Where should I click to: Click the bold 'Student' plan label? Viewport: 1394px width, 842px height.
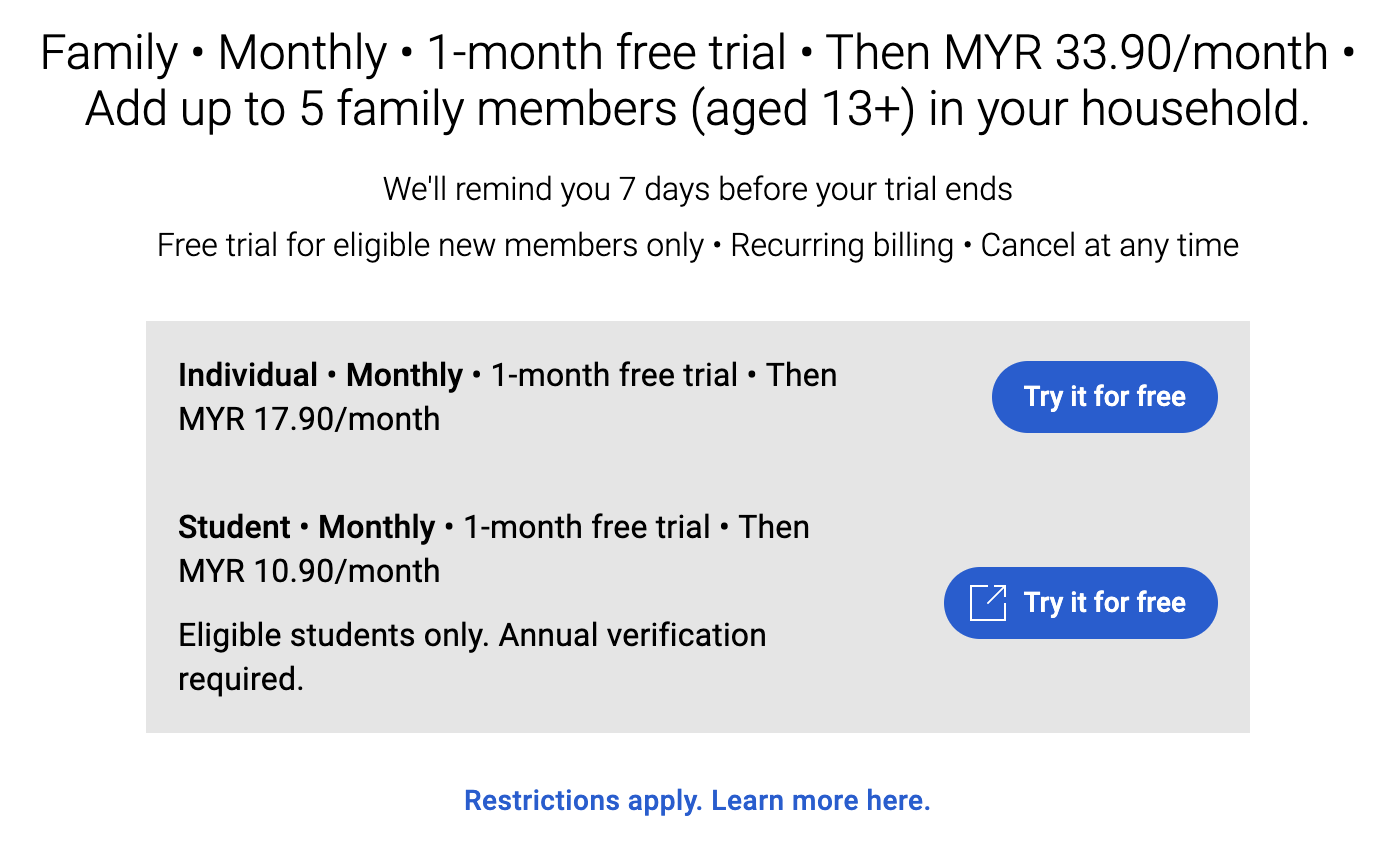[234, 527]
